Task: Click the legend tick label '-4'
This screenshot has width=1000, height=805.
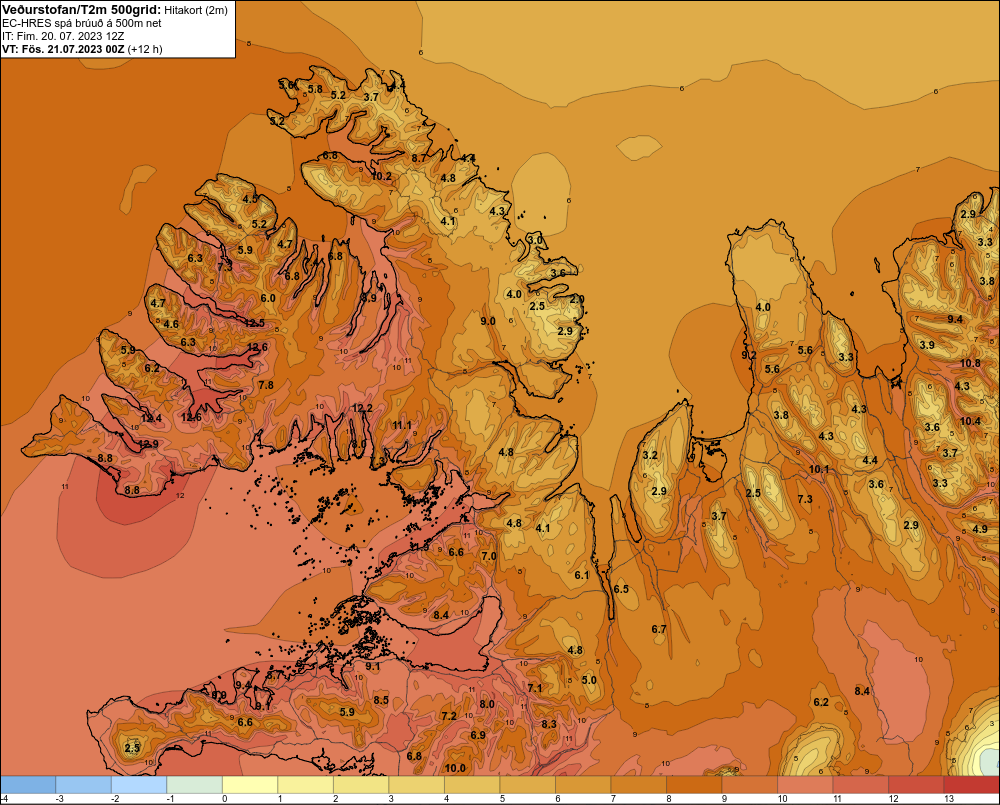Action: pos(4,799)
